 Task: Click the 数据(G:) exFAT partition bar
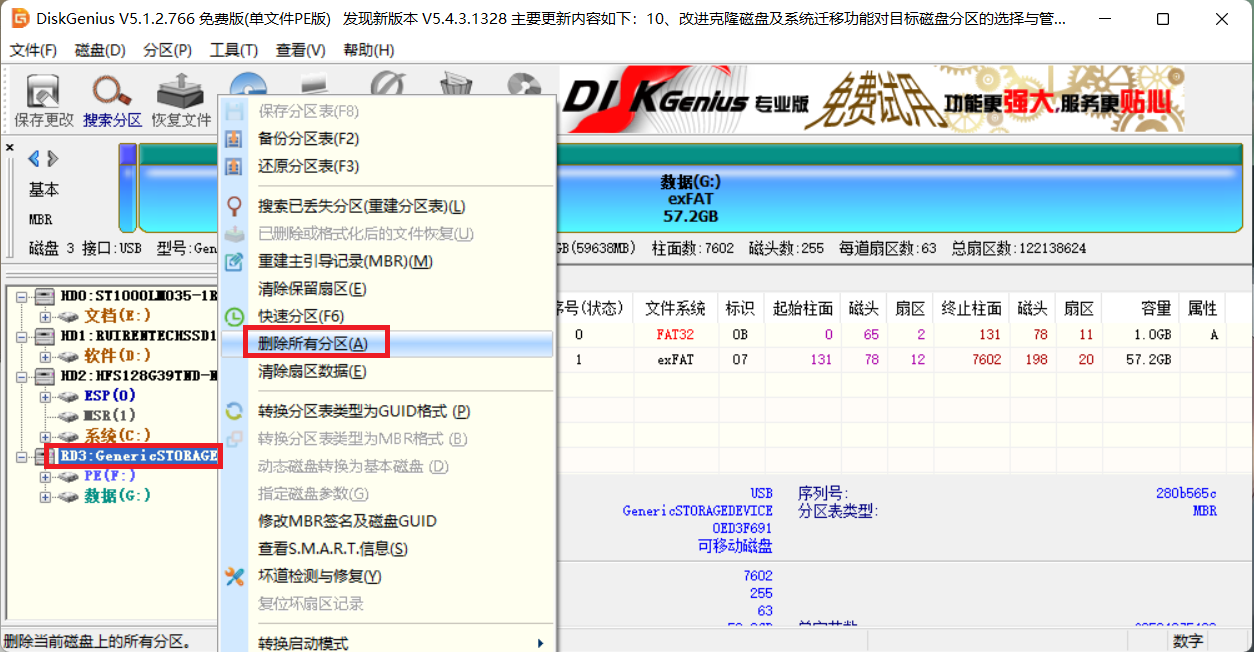click(690, 198)
